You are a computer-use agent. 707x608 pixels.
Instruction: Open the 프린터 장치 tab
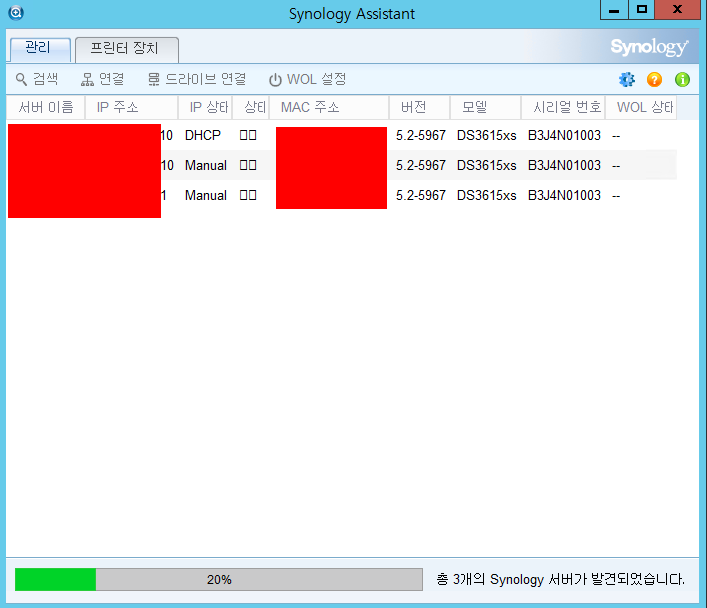127,49
